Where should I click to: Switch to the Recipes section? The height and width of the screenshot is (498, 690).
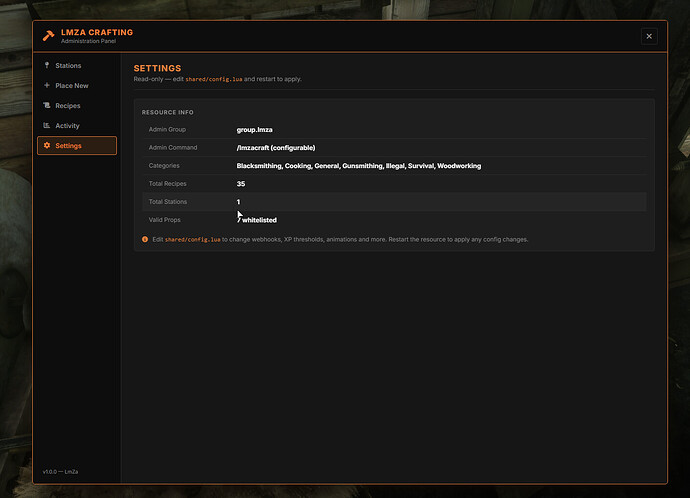(77, 106)
